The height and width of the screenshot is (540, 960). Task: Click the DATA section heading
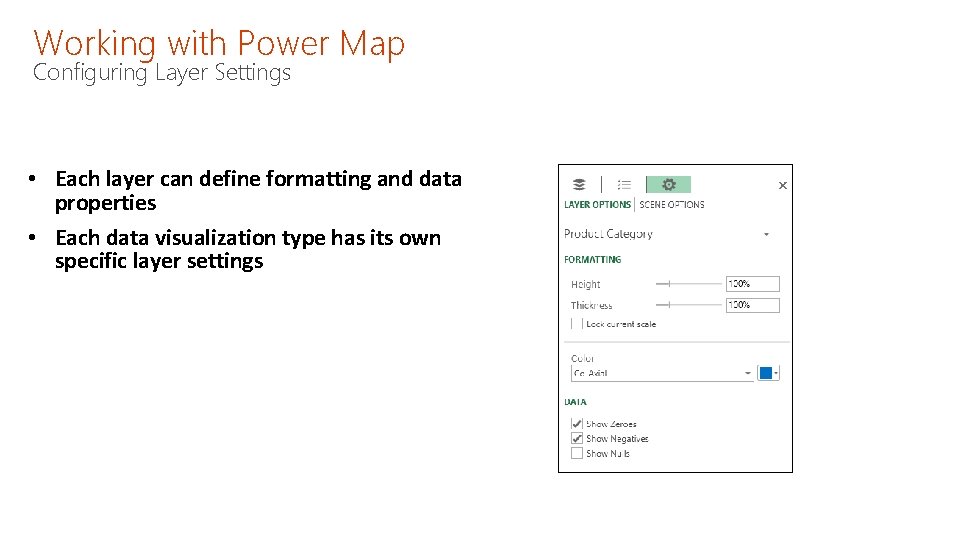575,402
